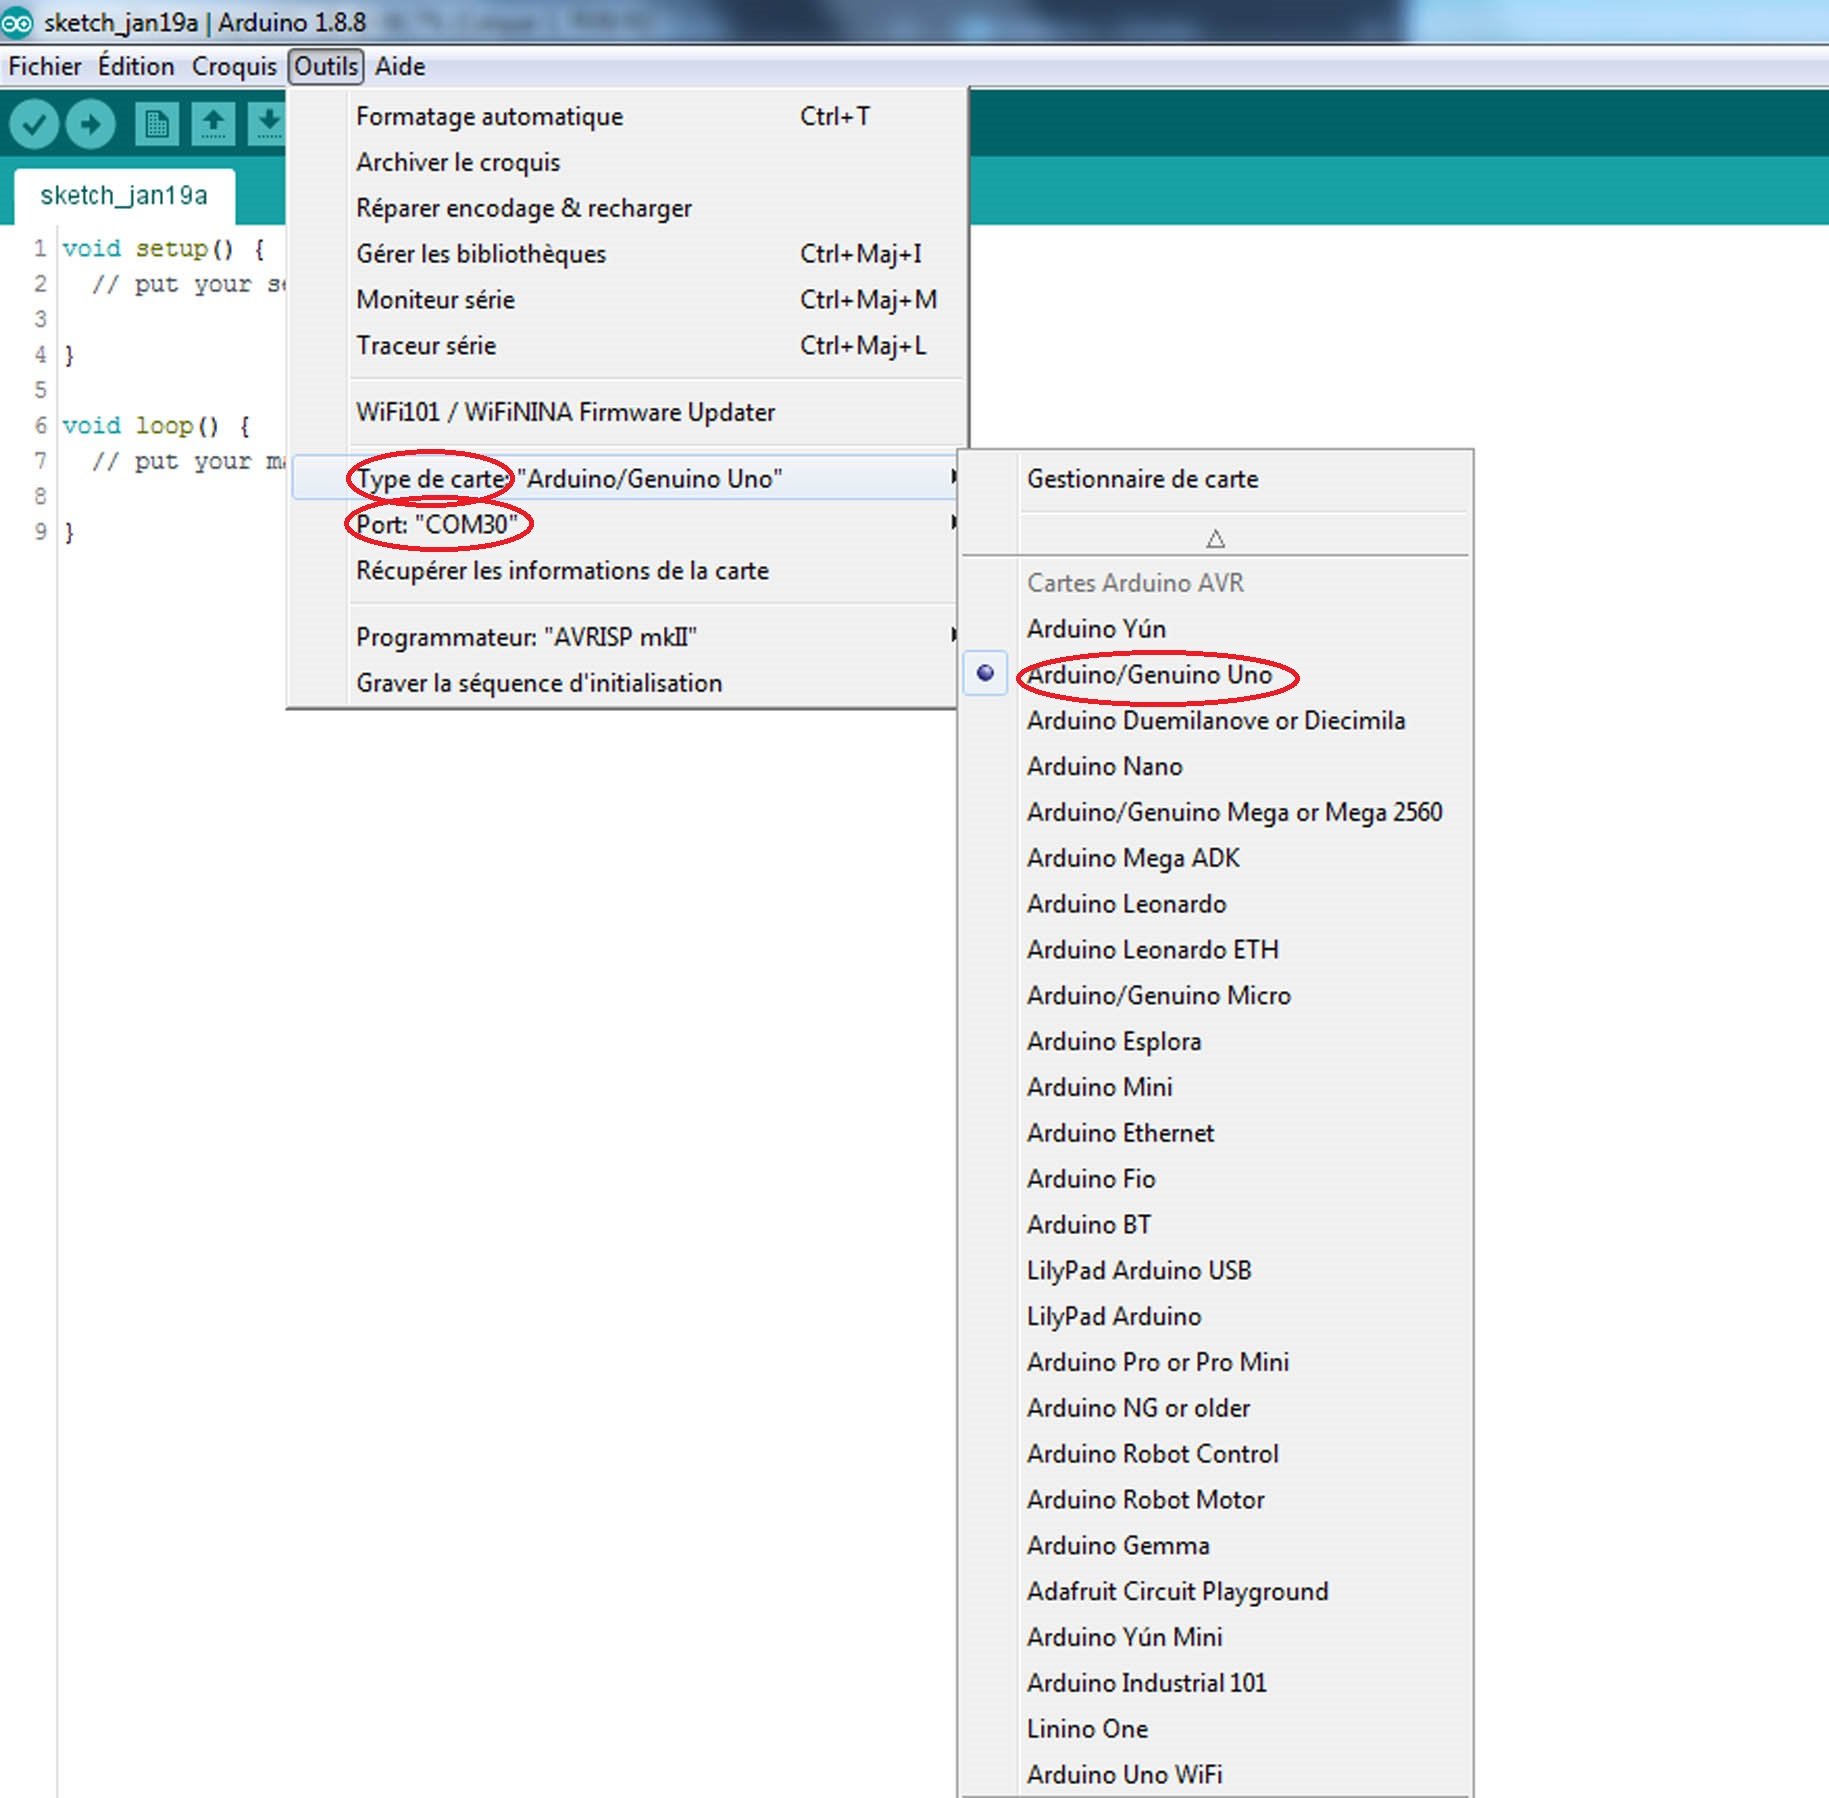Select the Arduino/Genuino Uno radio button
The width and height of the screenshot is (1829, 1798).
point(985,674)
